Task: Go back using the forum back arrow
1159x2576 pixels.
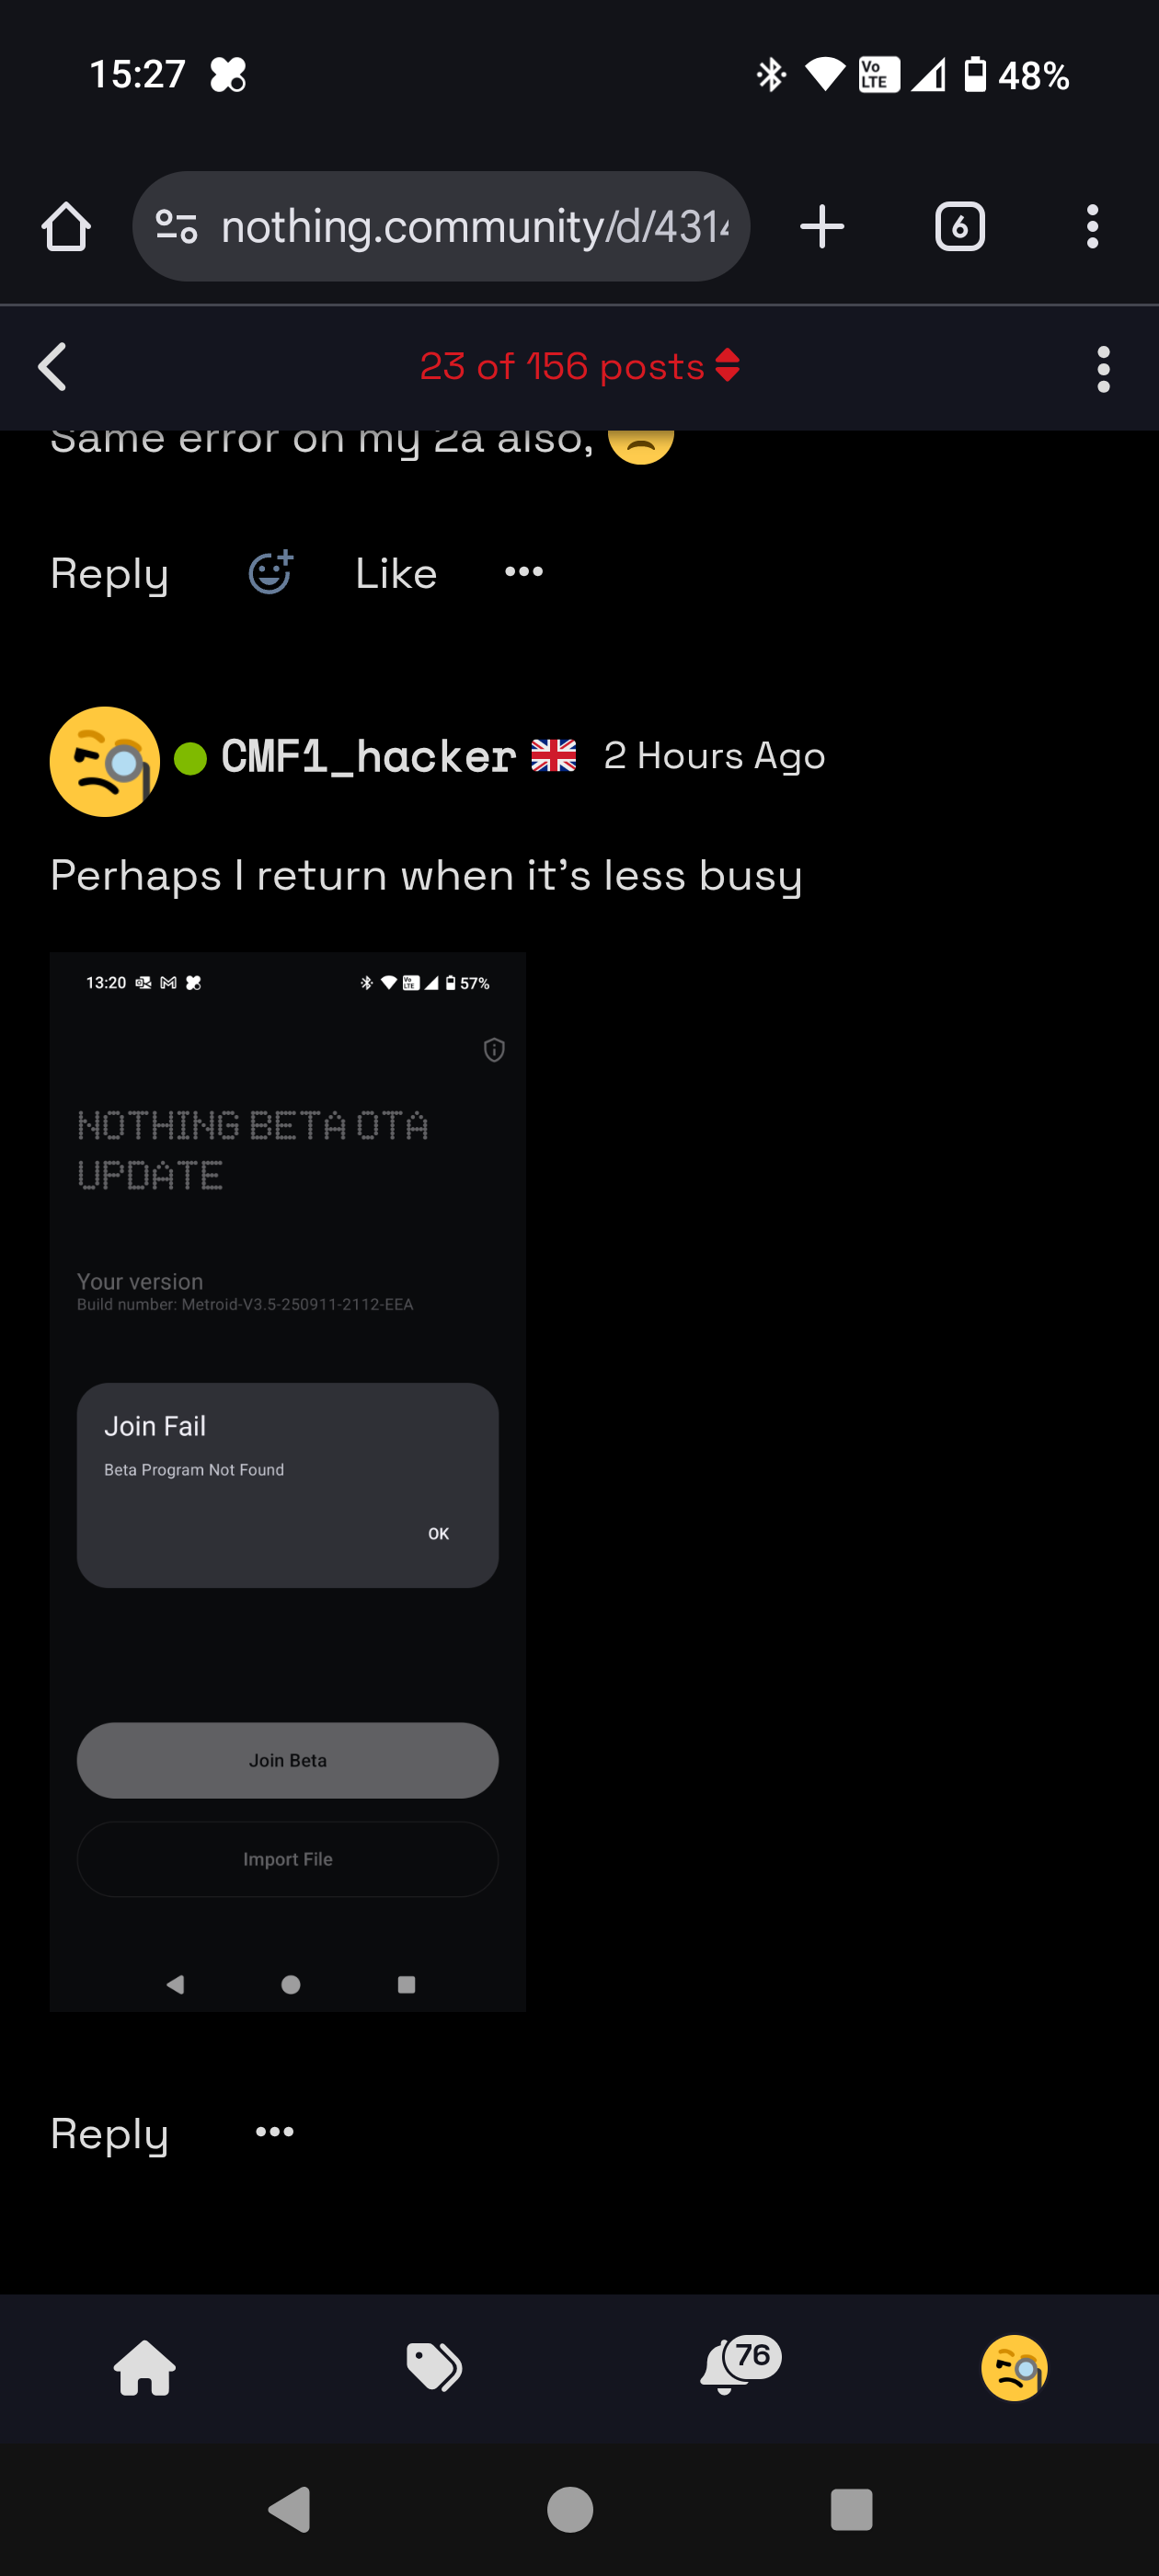Action: [x=52, y=367]
